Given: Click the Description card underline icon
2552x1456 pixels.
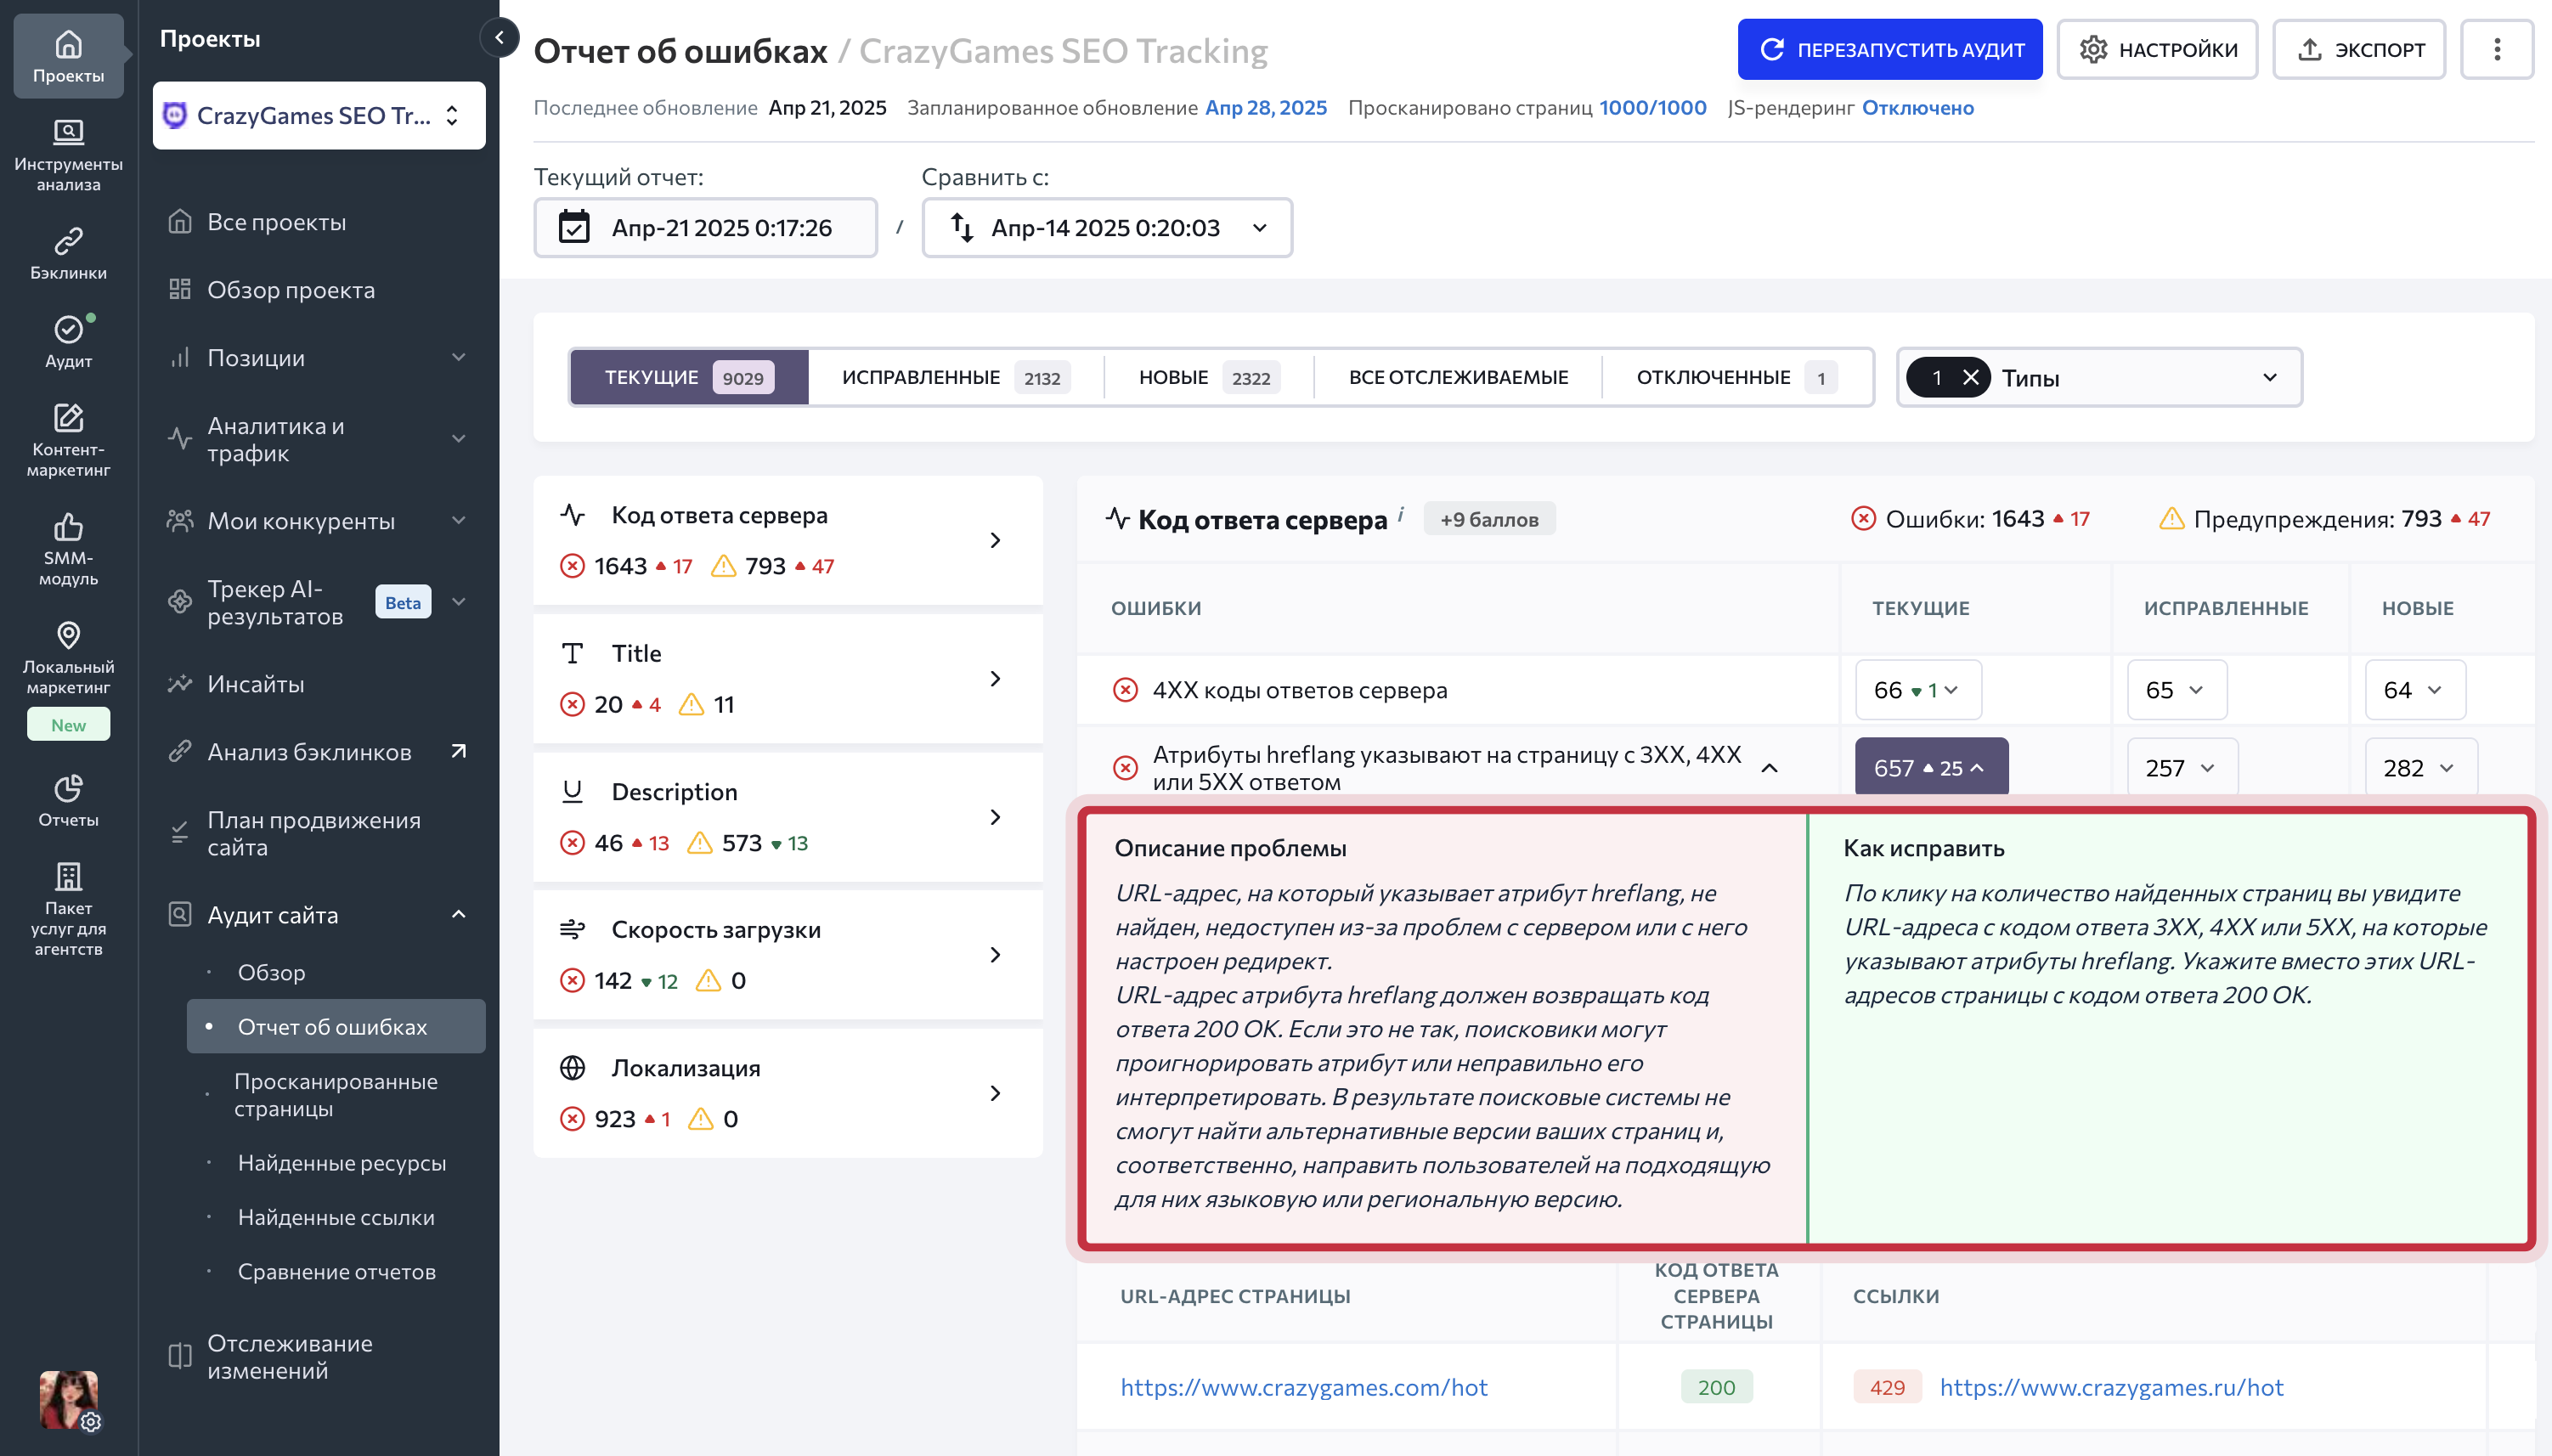Looking at the screenshot, I should (x=573, y=791).
